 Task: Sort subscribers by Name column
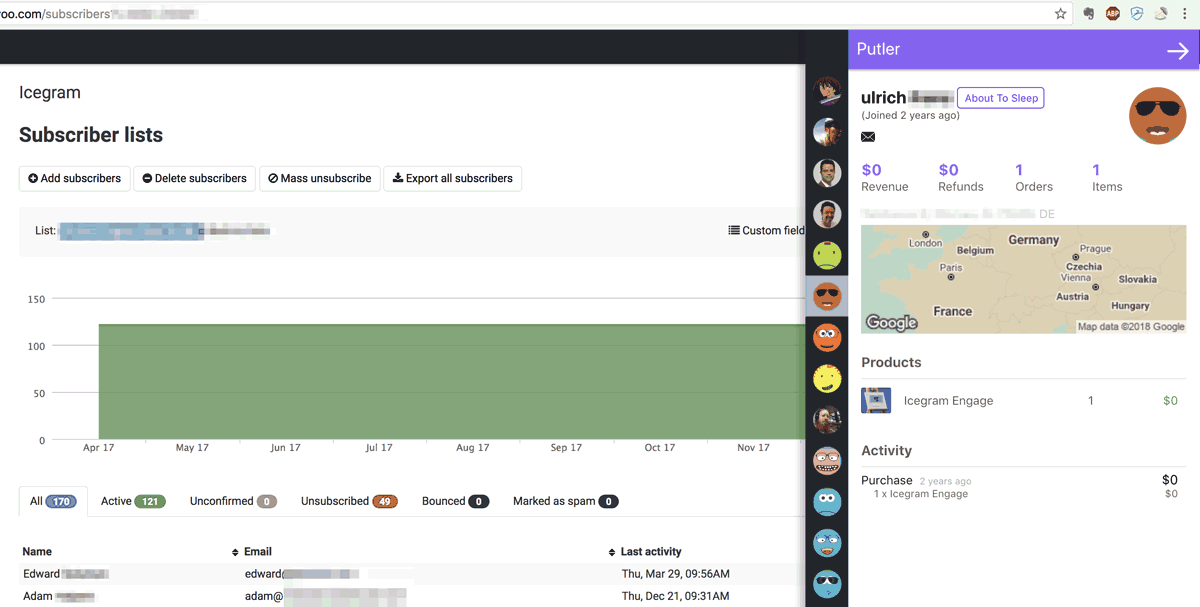click(x=38, y=551)
